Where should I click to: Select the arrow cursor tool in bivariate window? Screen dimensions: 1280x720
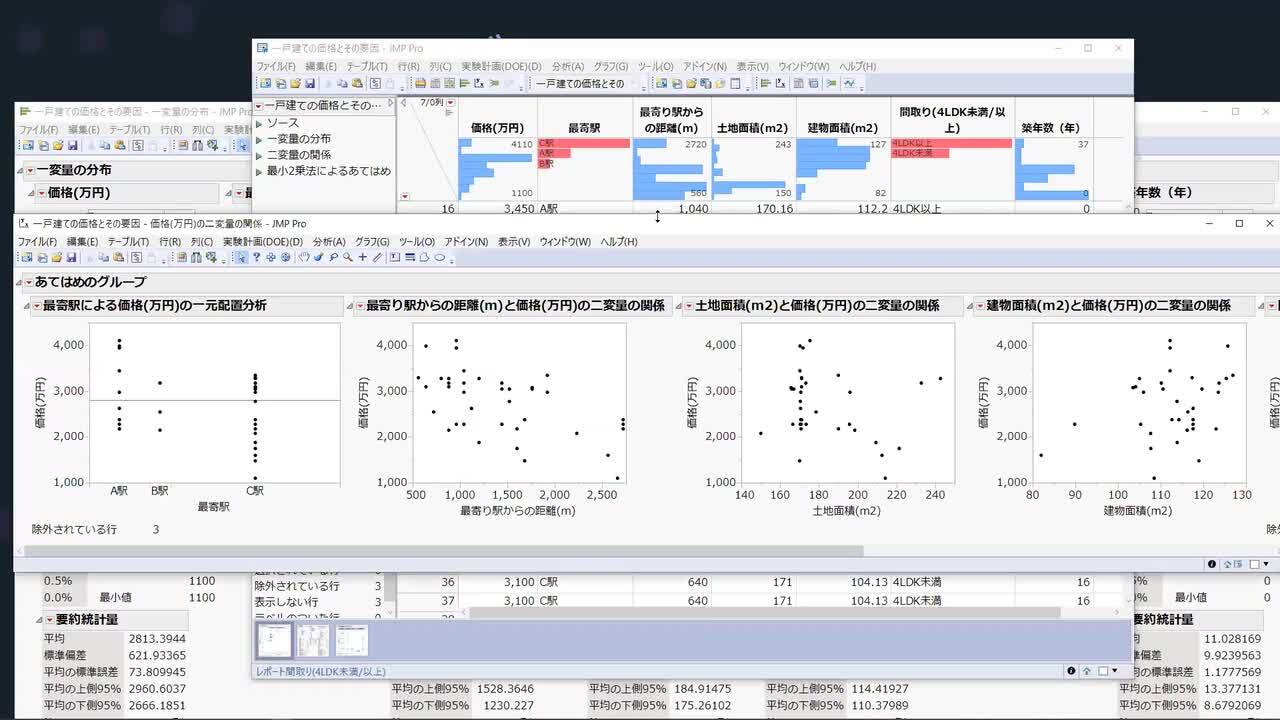pos(240,257)
